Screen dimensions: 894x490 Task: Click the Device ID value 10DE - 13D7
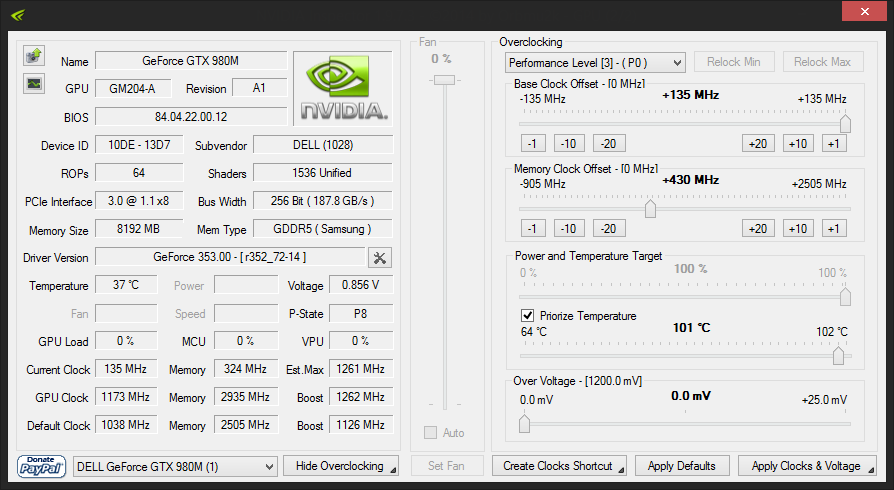pyautogui.click(x=139, y=145)
